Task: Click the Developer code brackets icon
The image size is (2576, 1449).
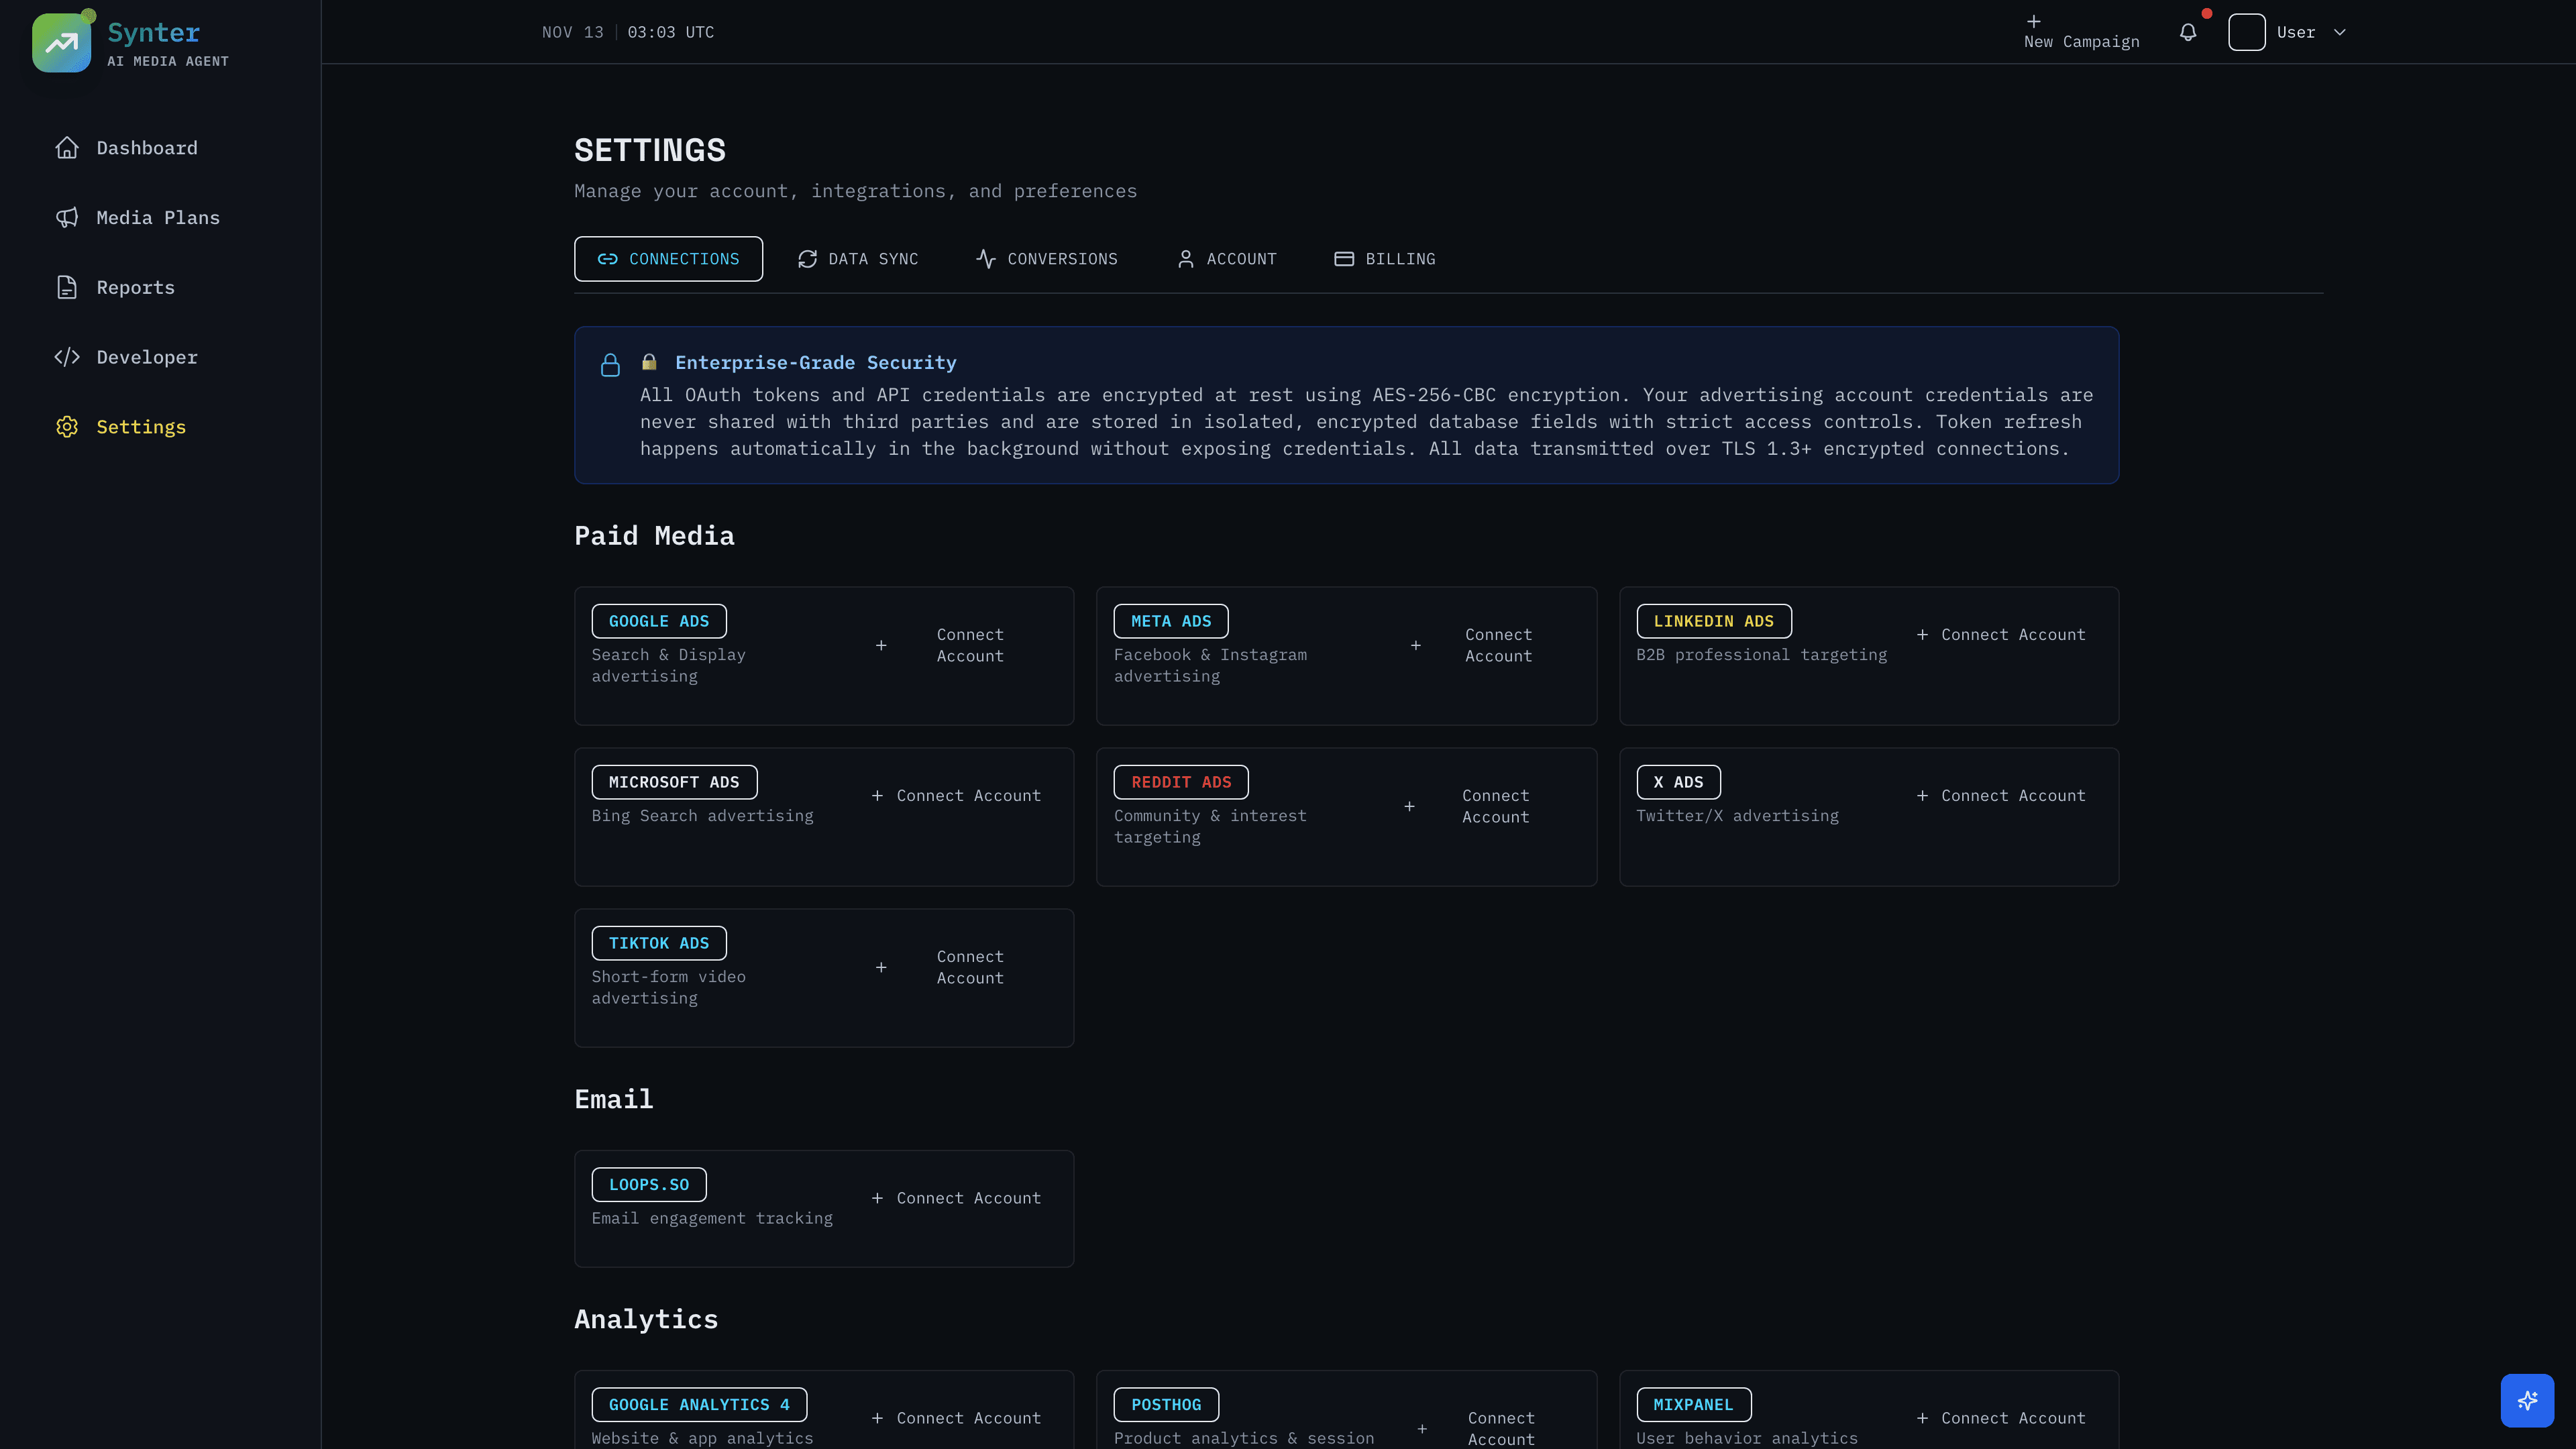Action: (67, 357)
